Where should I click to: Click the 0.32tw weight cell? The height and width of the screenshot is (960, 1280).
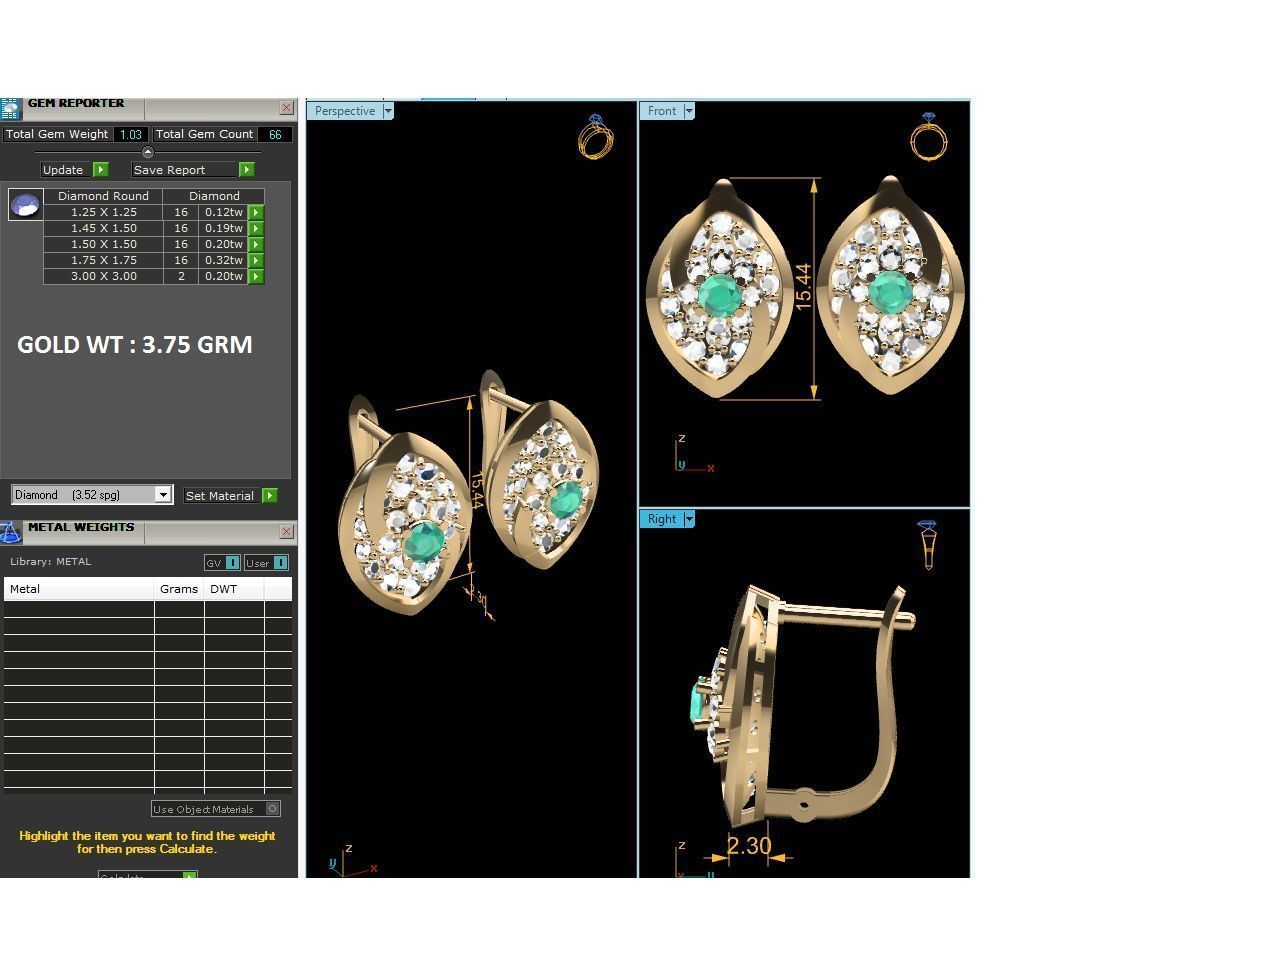[x=224, y=260]
